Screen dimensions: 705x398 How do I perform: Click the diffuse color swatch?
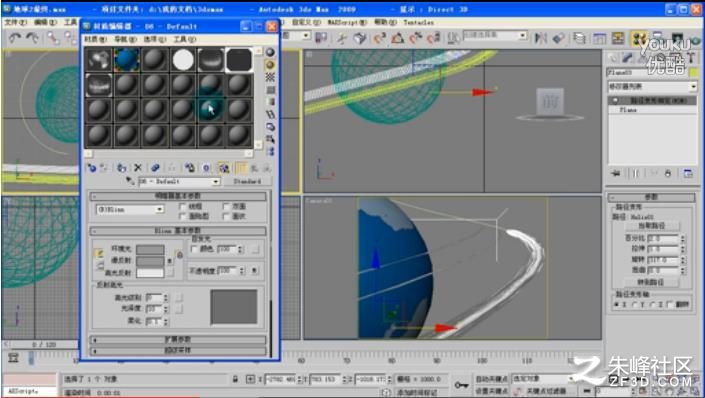point(150,261)
